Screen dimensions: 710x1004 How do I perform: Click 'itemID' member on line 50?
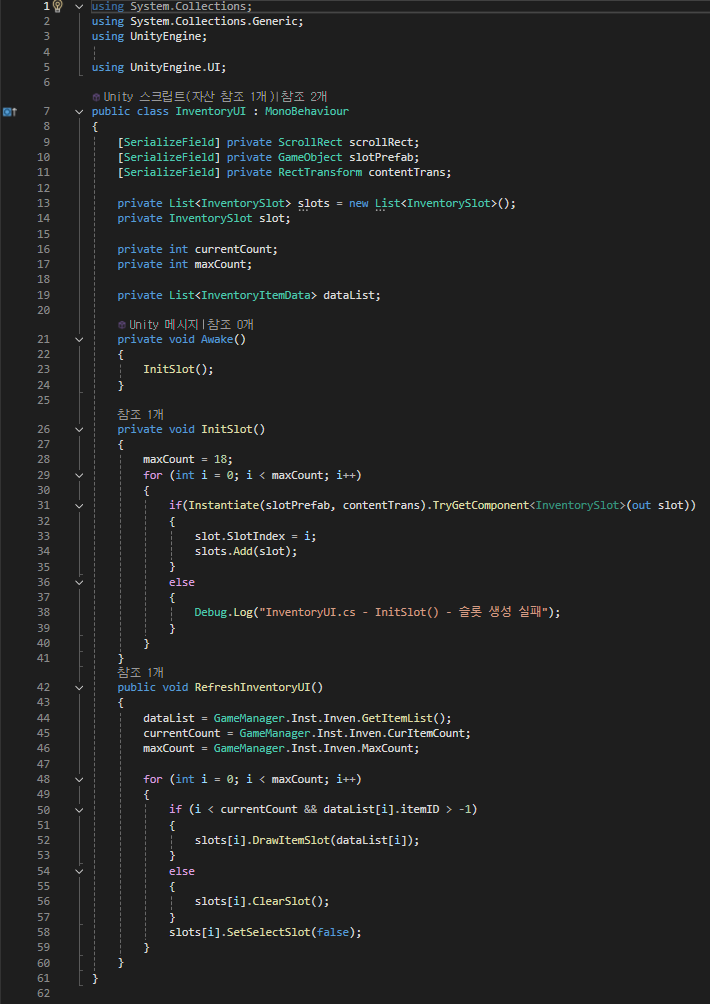pyautogui.click(x=419, y=809)
